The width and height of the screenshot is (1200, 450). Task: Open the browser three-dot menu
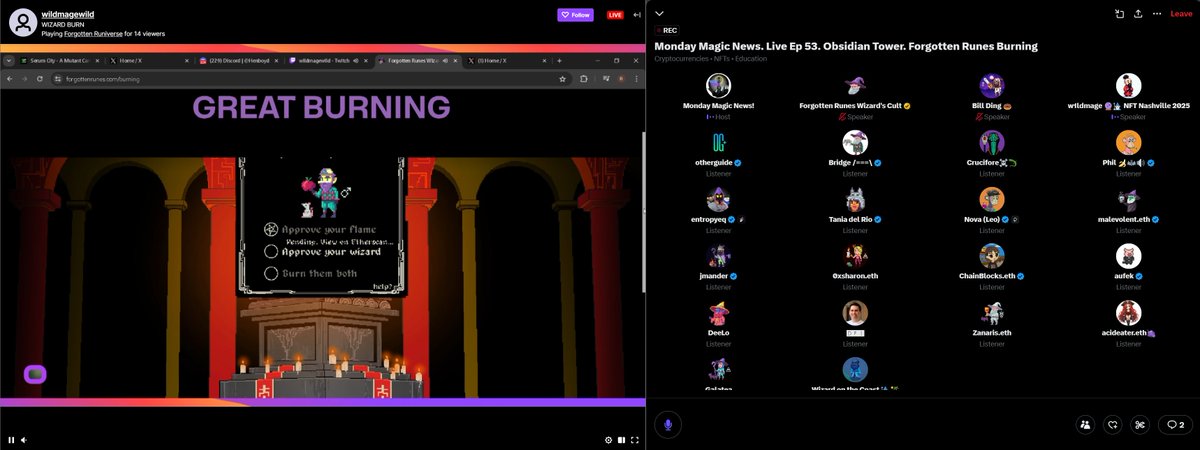click(634, 78)
